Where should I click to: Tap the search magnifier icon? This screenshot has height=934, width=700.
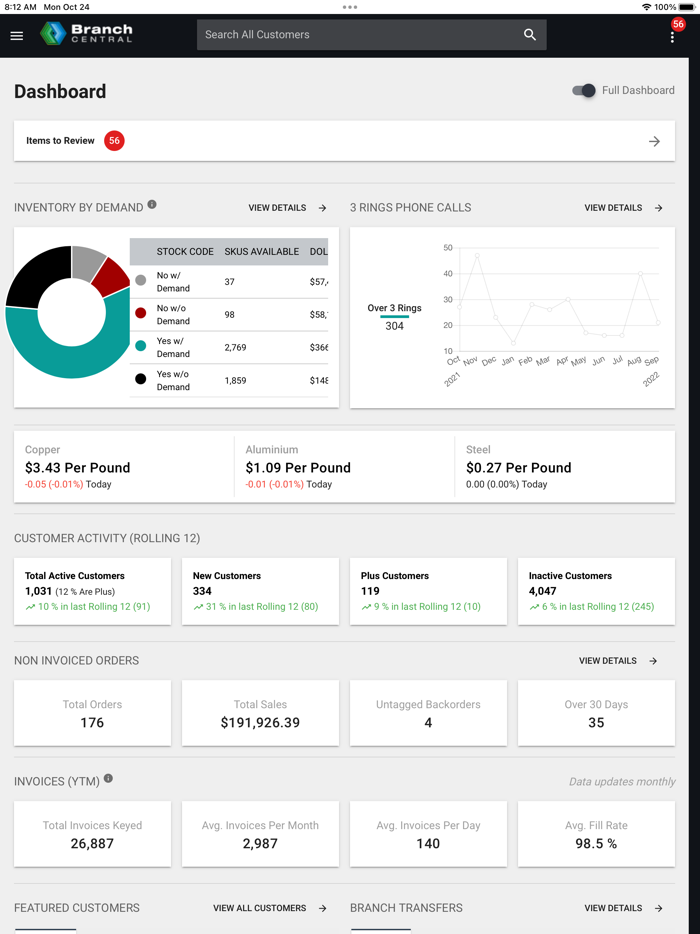[x=530, y=35]
